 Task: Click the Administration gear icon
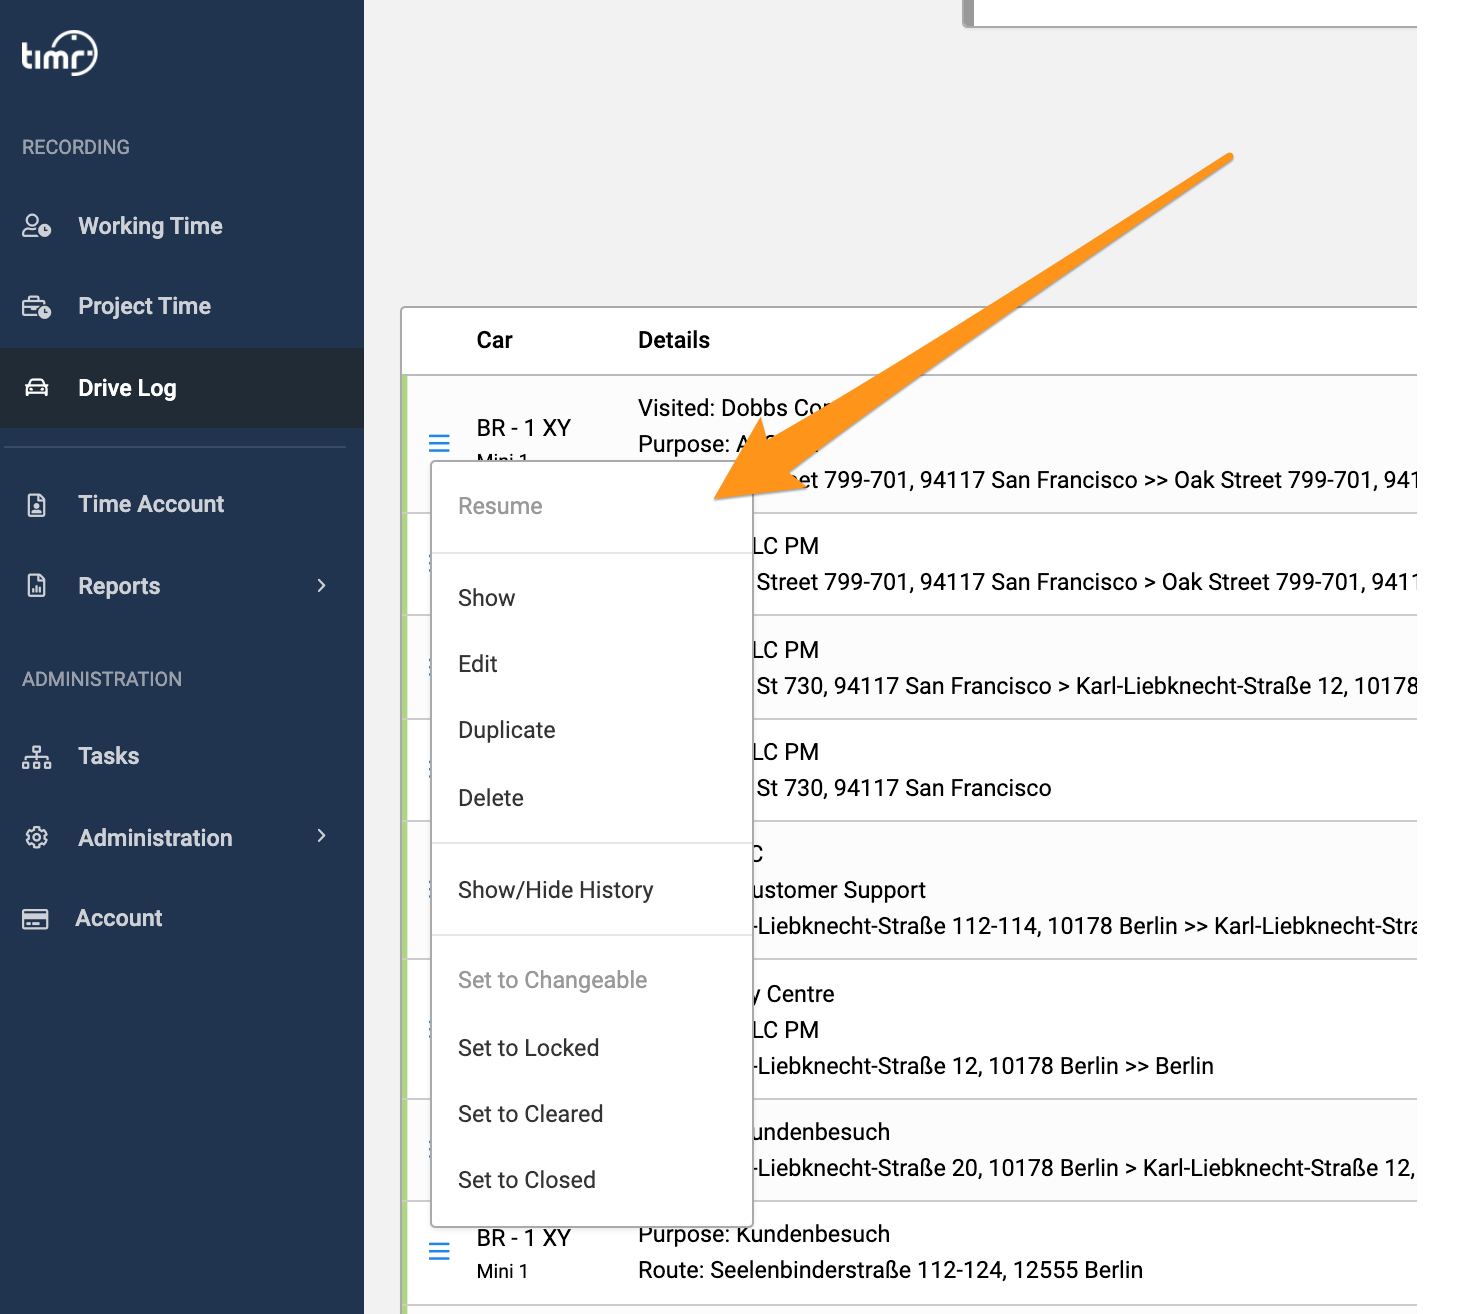click(37, 838)
